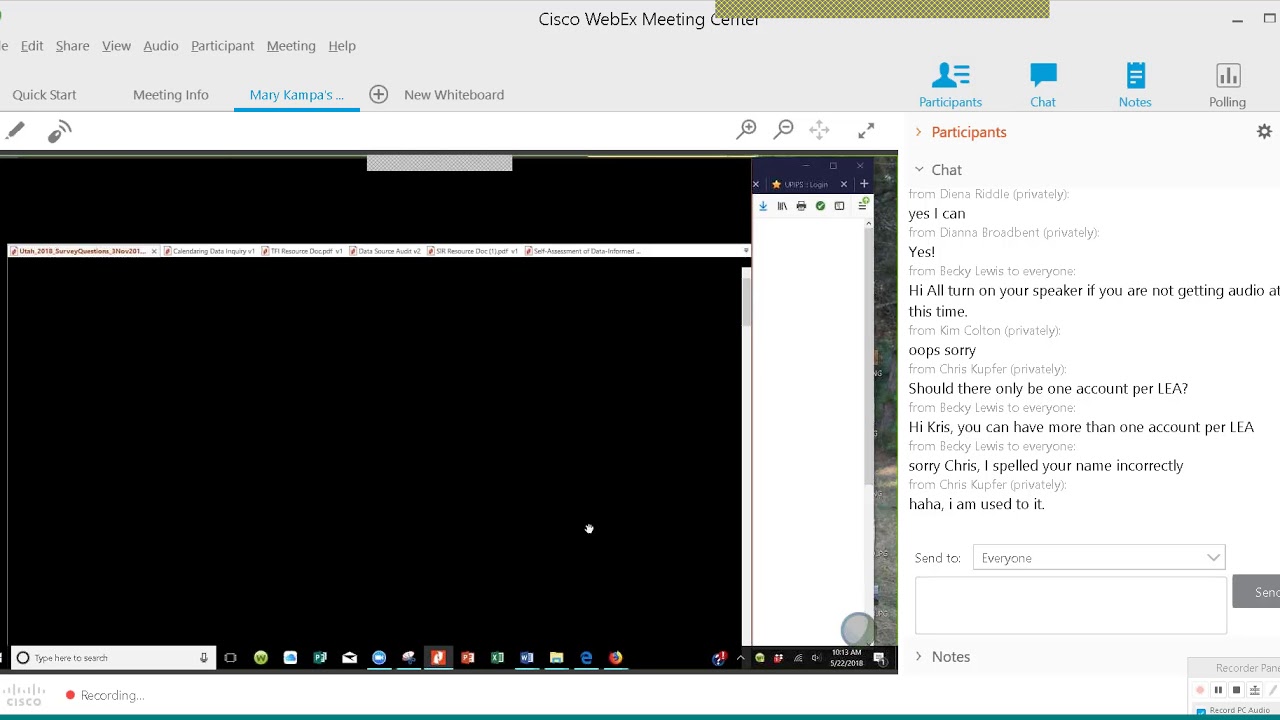Collapse the Chat panel section

click(x=919, y=170)
